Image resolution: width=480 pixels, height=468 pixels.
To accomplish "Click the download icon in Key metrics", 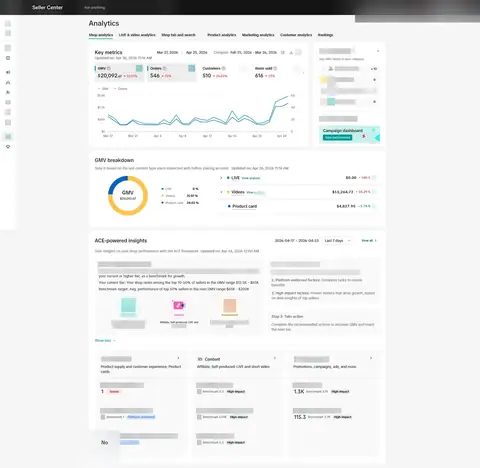I will [x=291, y=53].
